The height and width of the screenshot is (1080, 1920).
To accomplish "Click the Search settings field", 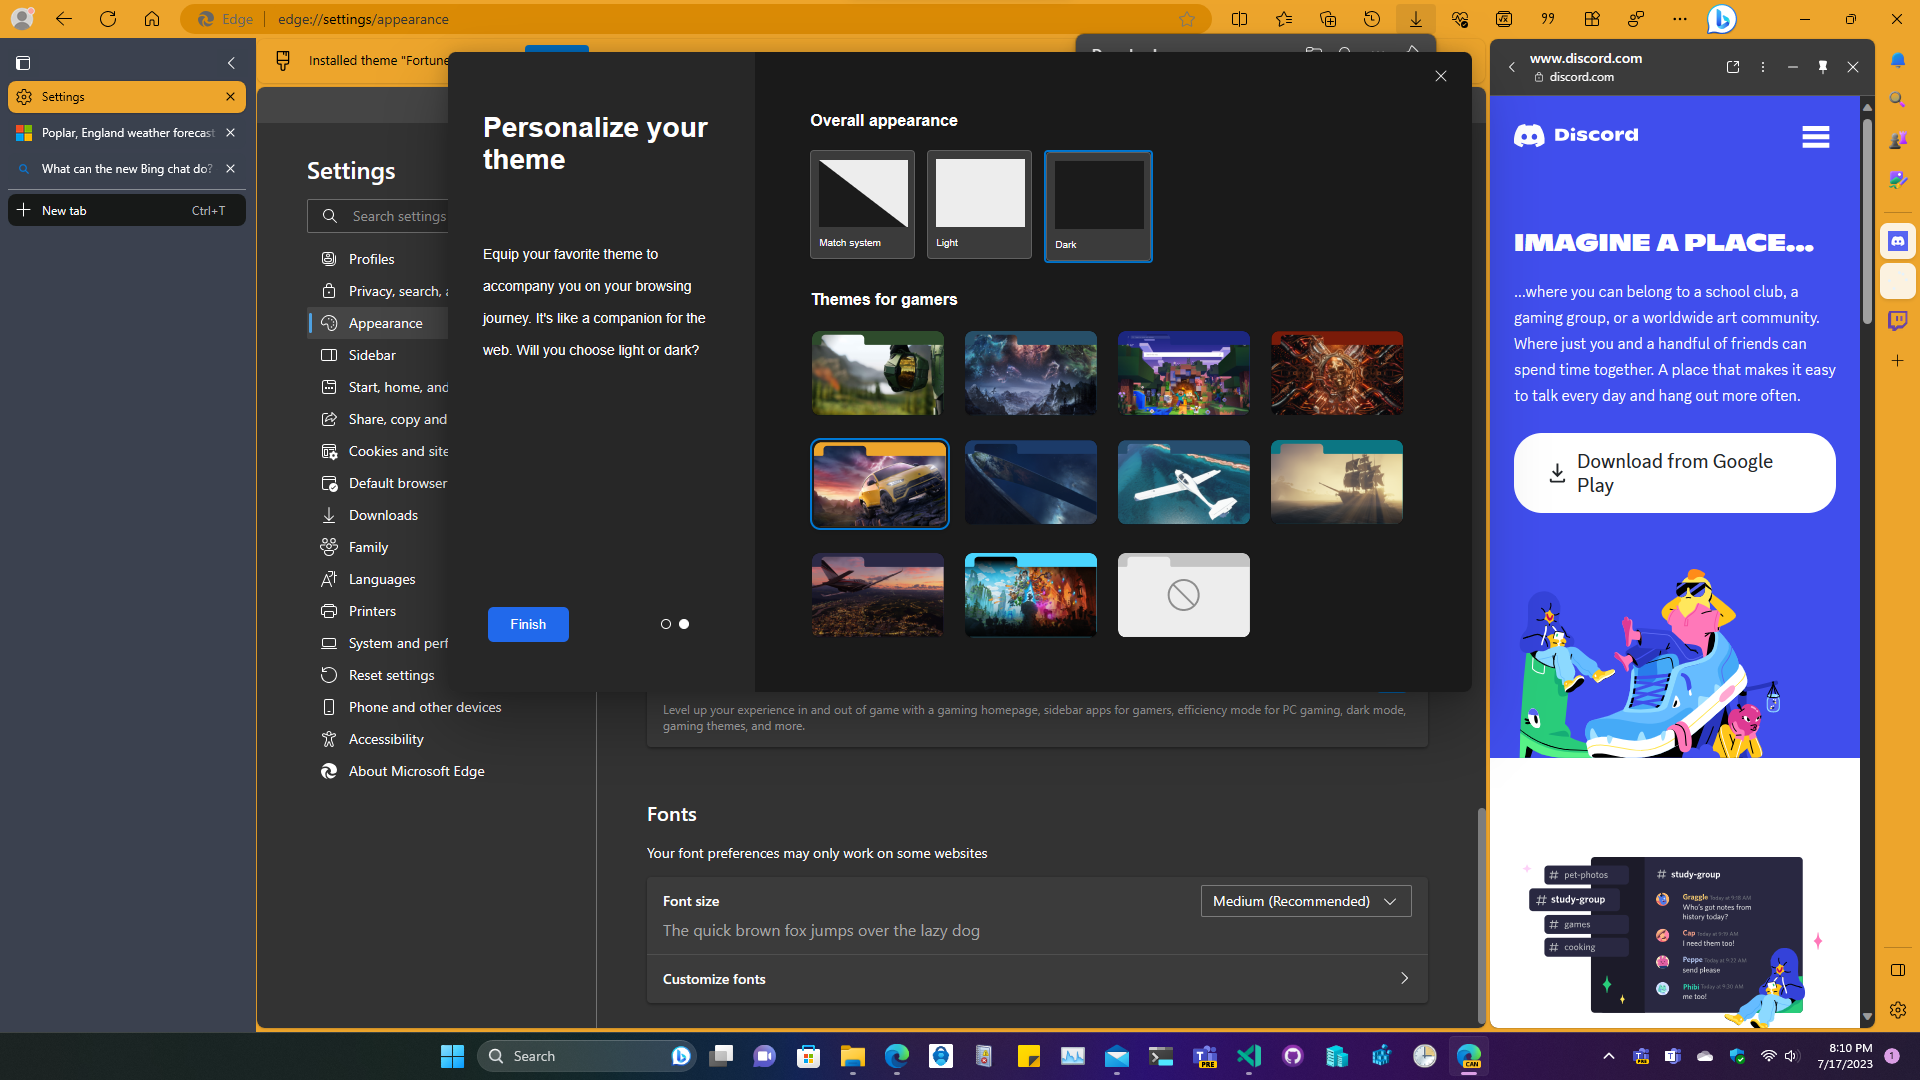I will [x=380, y=216].
